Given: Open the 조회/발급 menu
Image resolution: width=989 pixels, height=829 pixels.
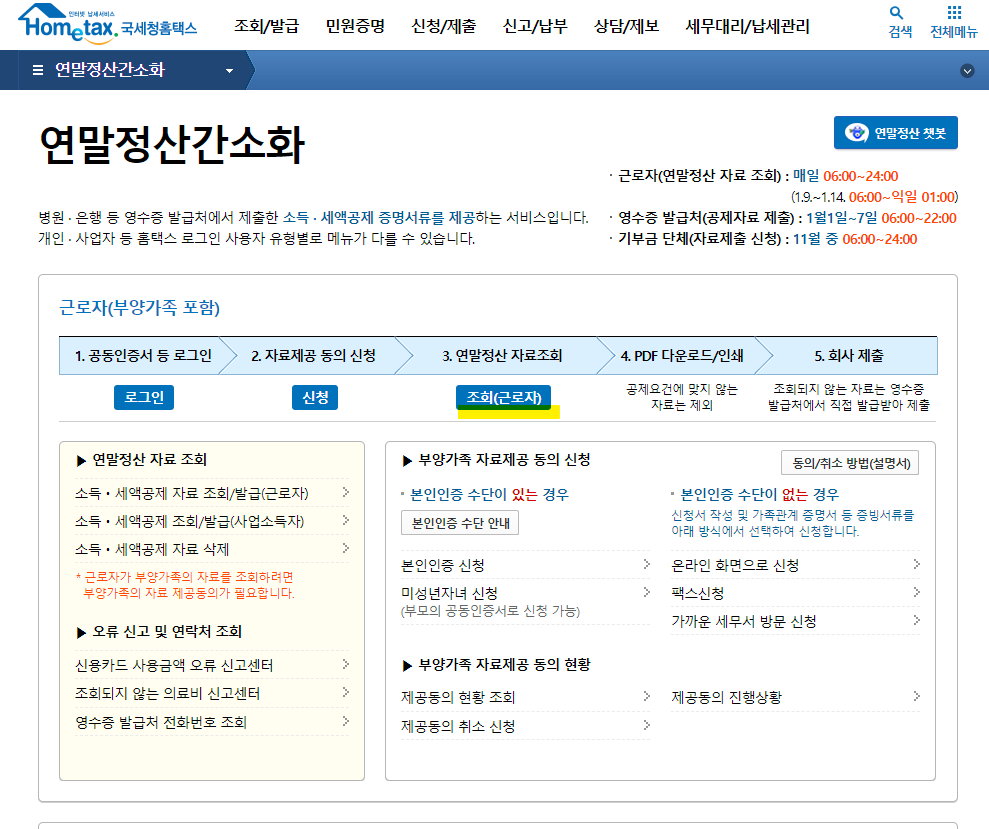Looking at the screenshot, I should tap(268, 27).
